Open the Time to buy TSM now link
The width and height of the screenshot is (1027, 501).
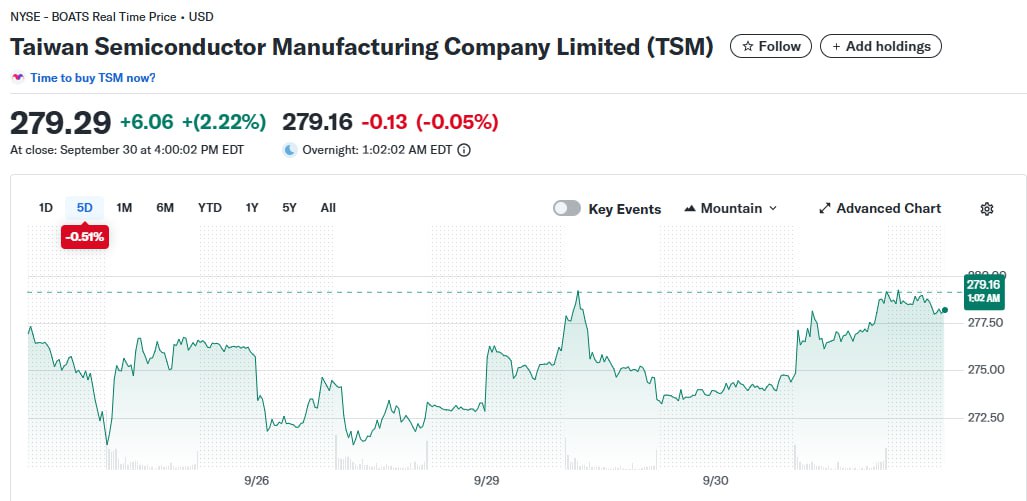(93, 77)
